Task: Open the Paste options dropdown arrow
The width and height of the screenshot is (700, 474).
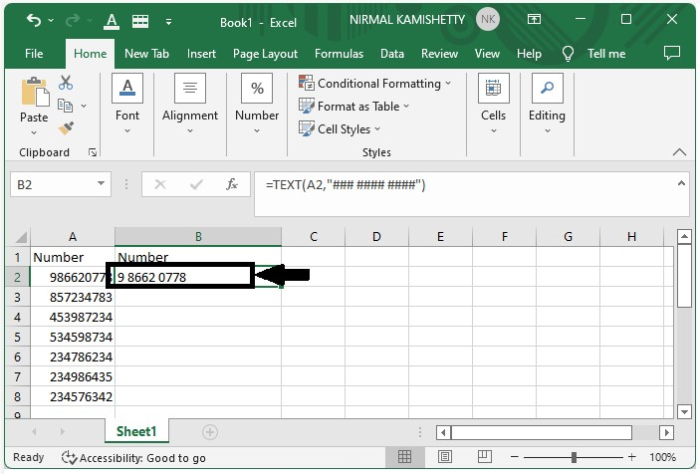Action: tap(34, 133)
